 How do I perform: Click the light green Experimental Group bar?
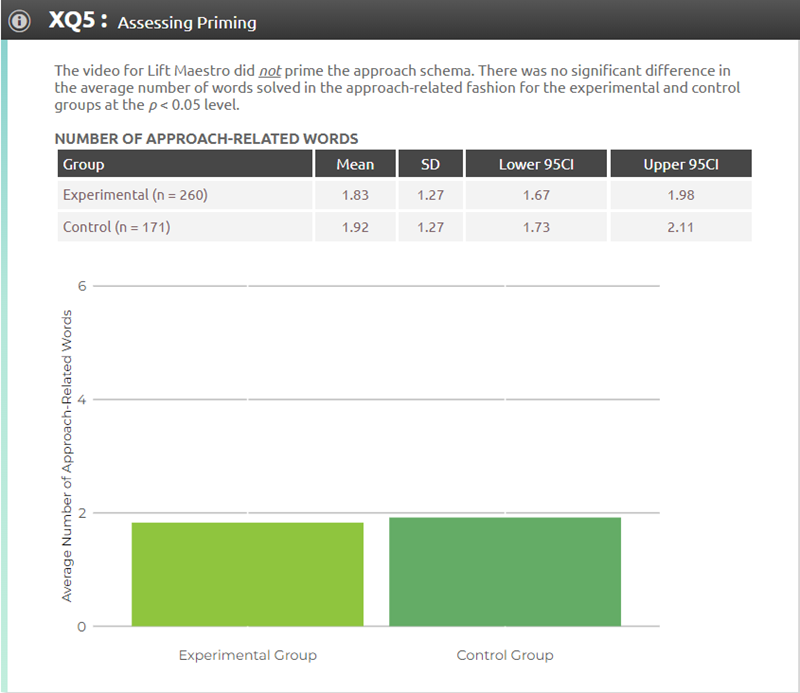click(x=247, y=574)
